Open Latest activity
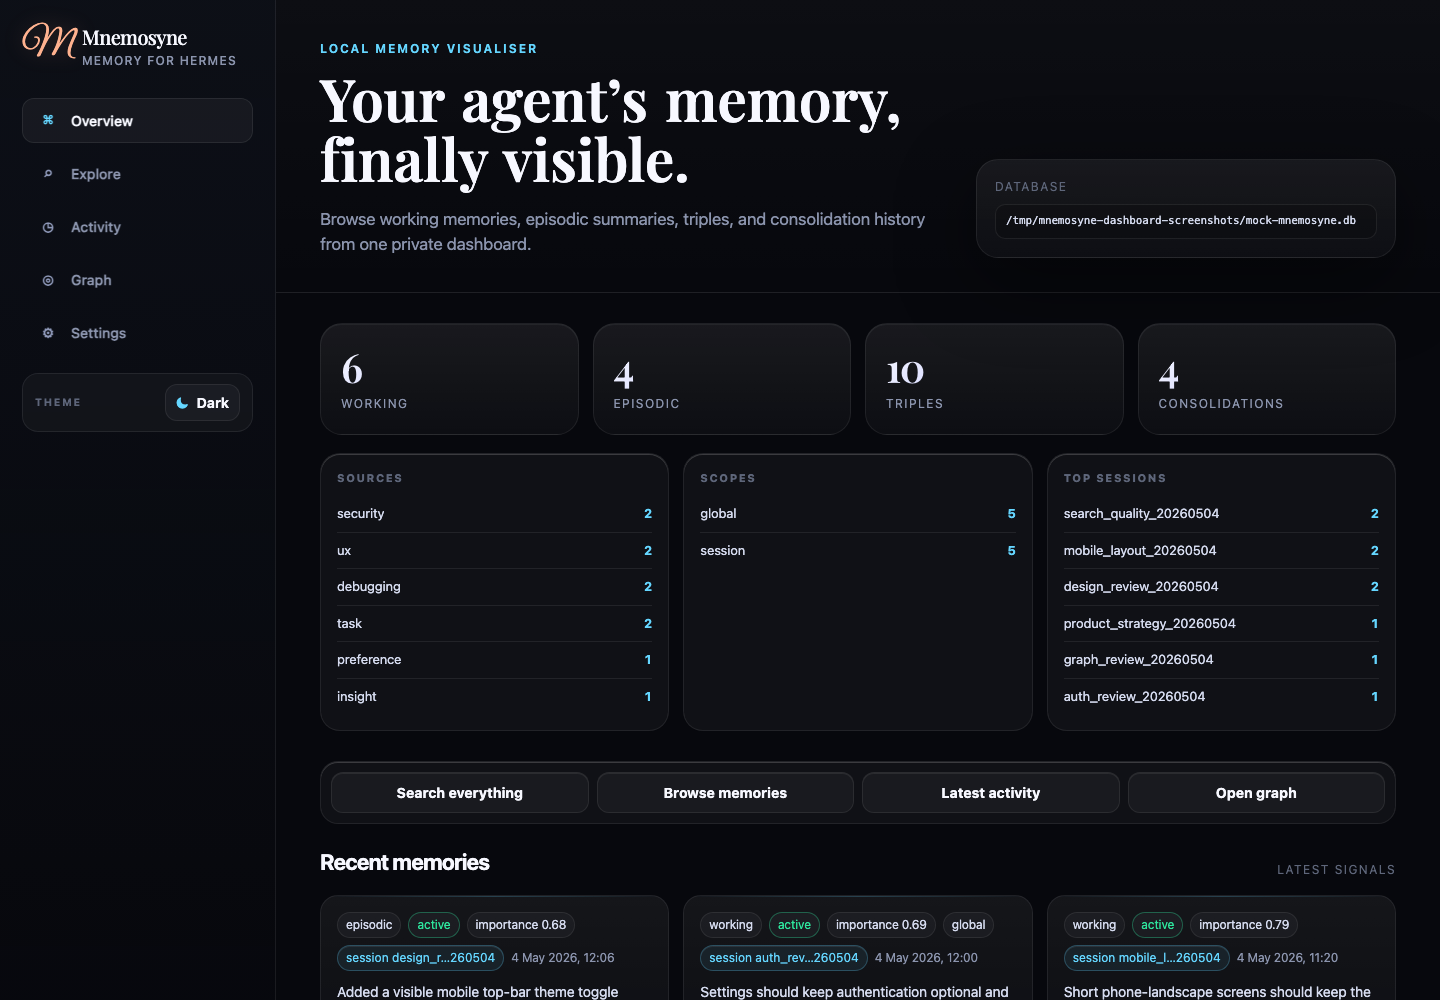The height and width of the screenshot is (1000, 1440). (991, 793)
